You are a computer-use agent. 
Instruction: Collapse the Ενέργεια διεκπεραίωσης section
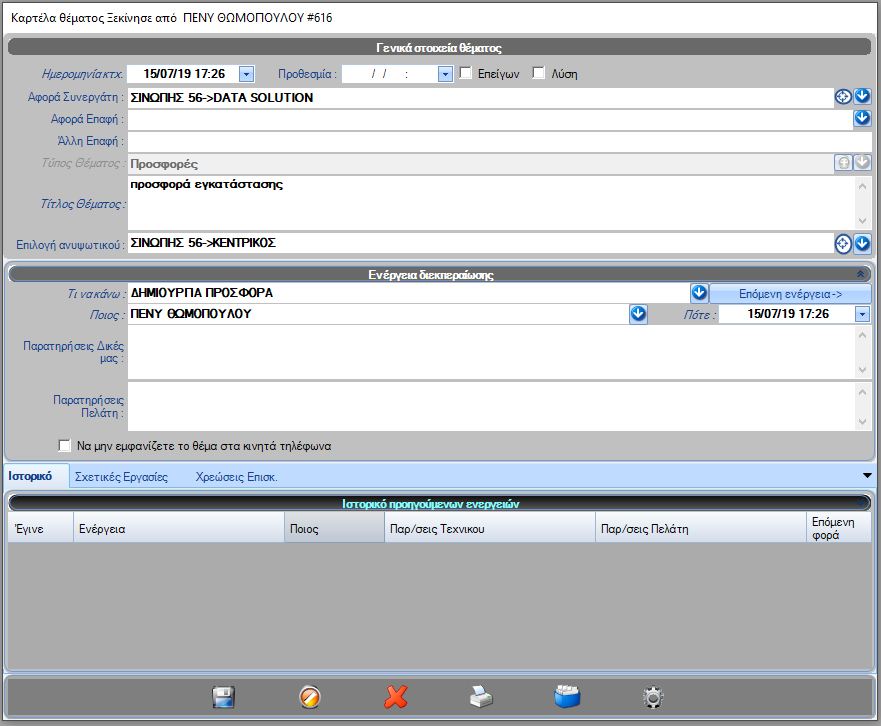tap(861, 273)
